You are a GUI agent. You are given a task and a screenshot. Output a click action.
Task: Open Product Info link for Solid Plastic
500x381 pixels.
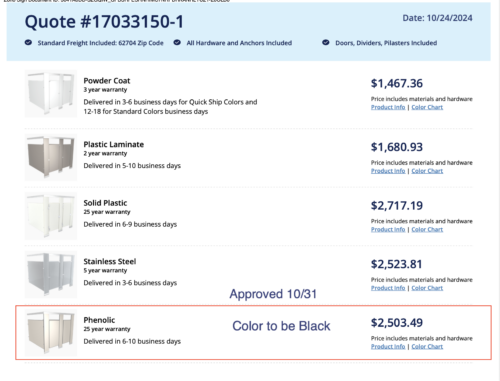click(388, 229)
